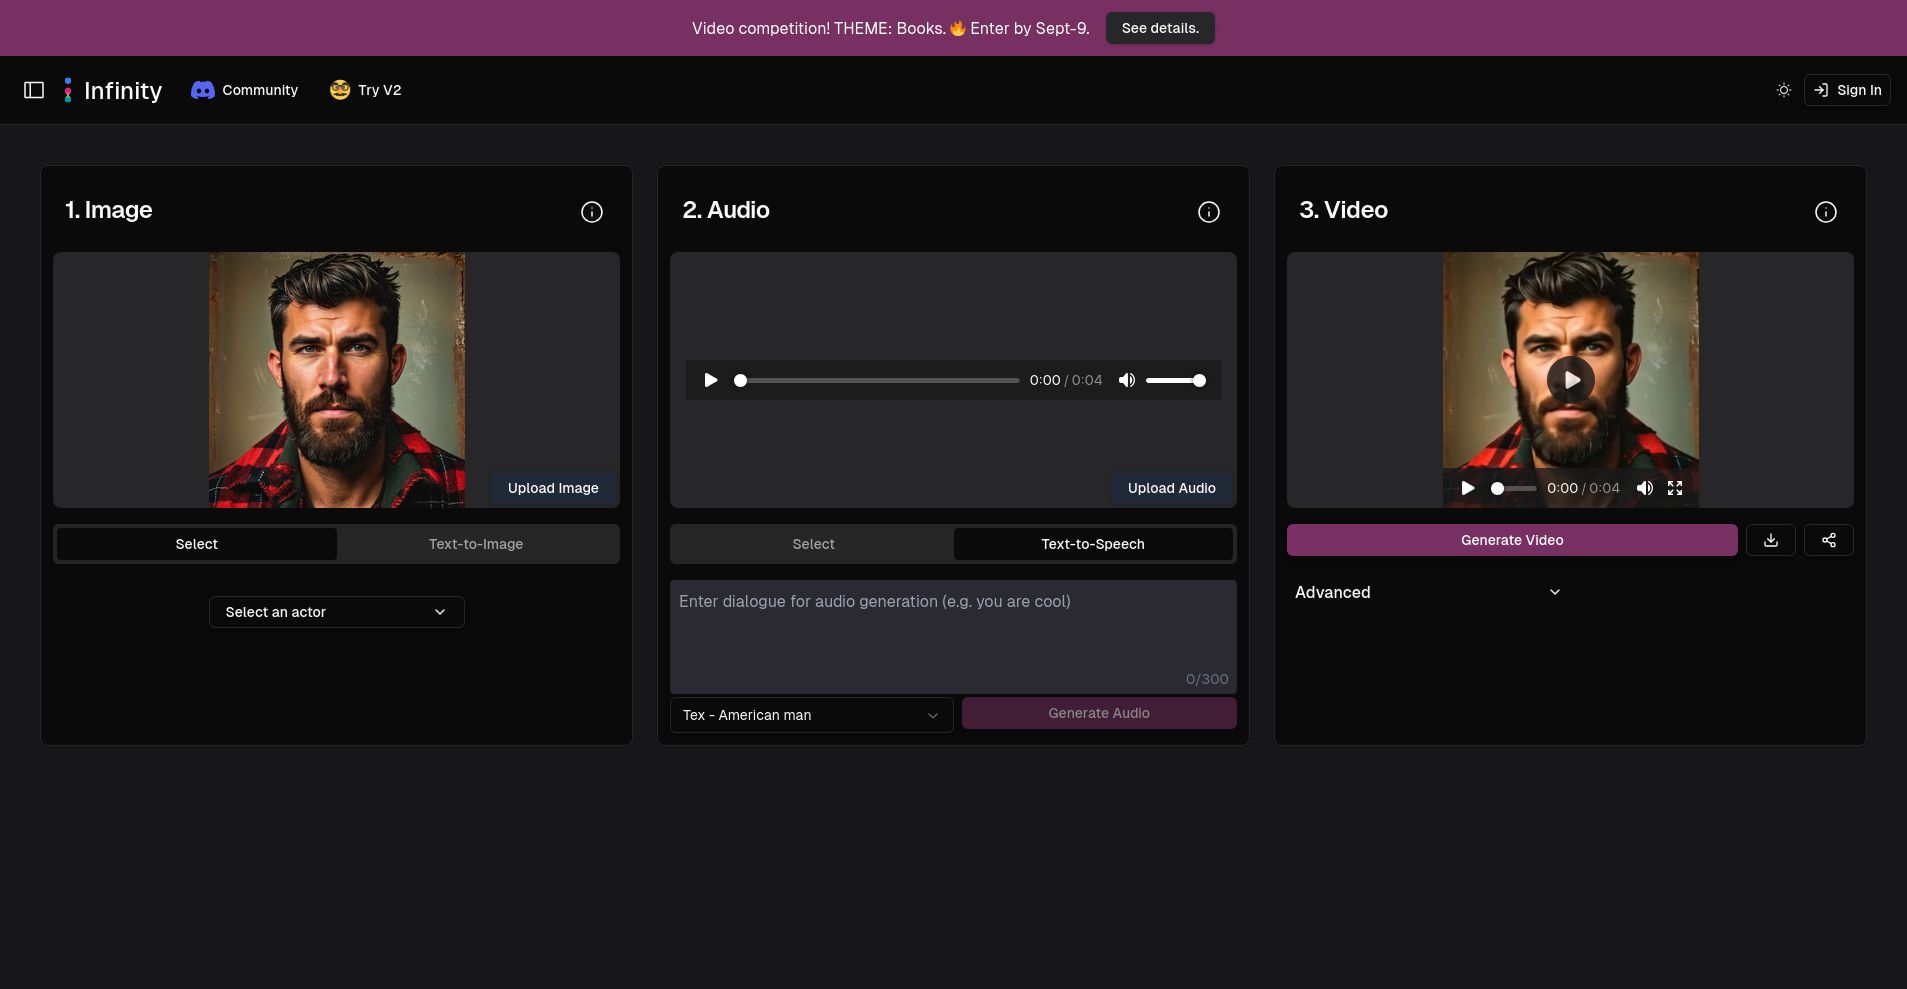Download the generated video

1771,540
